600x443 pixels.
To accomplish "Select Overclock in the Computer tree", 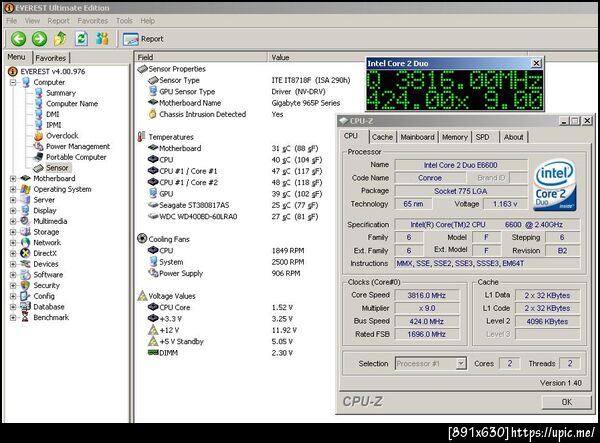I will tap(60, 135).
